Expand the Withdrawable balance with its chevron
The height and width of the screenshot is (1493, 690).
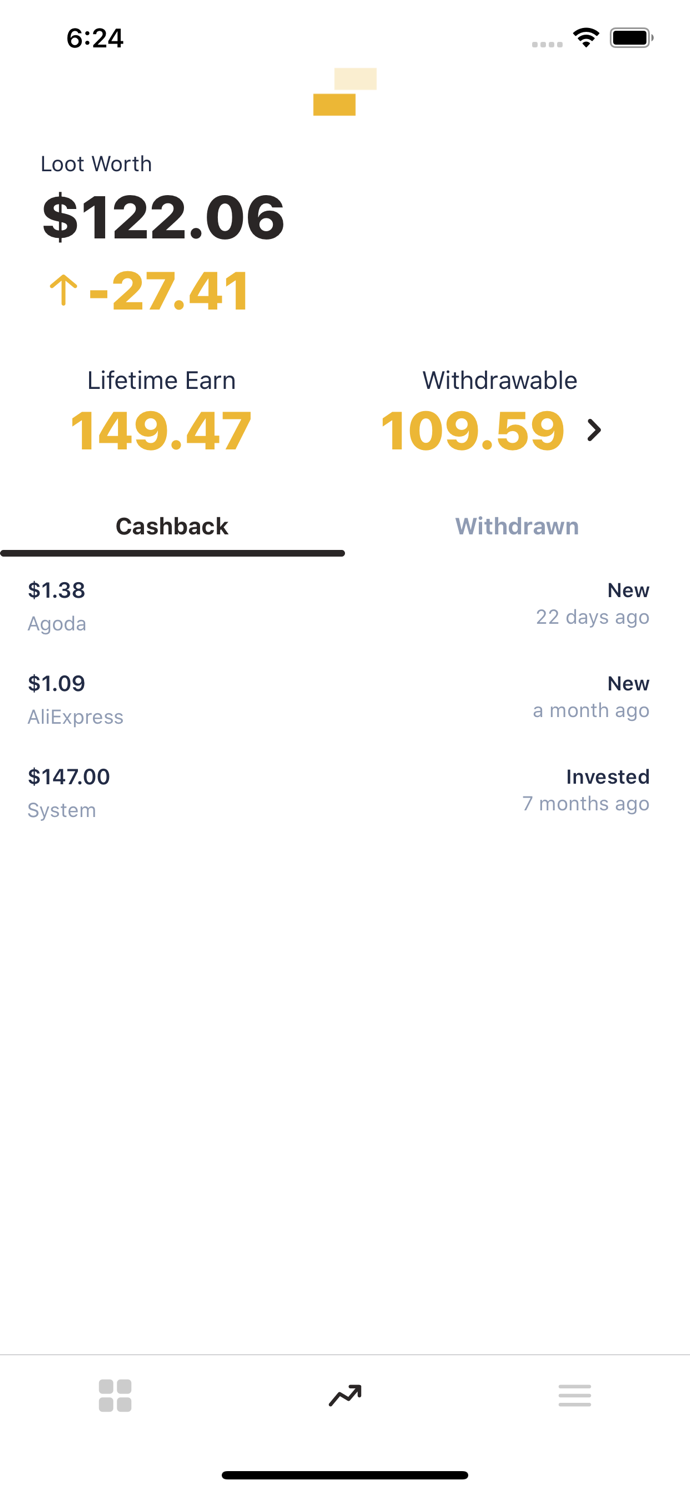click(594, 430)
